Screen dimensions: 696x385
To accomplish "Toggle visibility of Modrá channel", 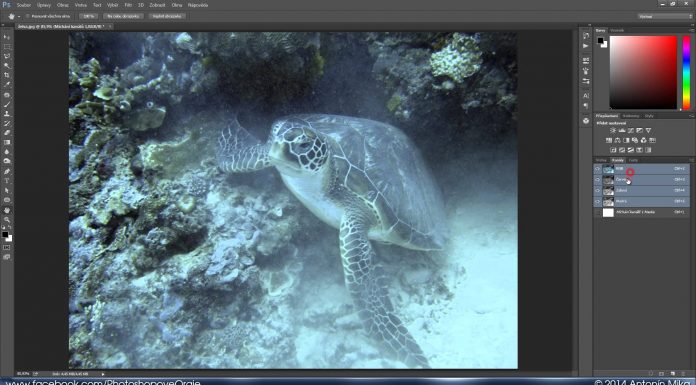I will 597,202.
